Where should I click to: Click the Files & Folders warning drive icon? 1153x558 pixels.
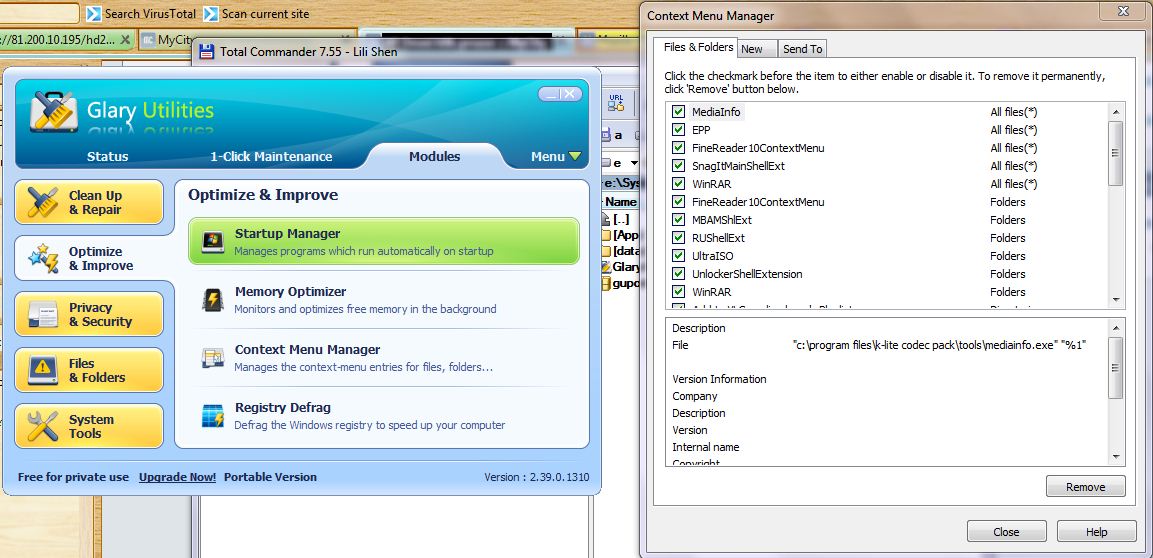click(43, 370)
